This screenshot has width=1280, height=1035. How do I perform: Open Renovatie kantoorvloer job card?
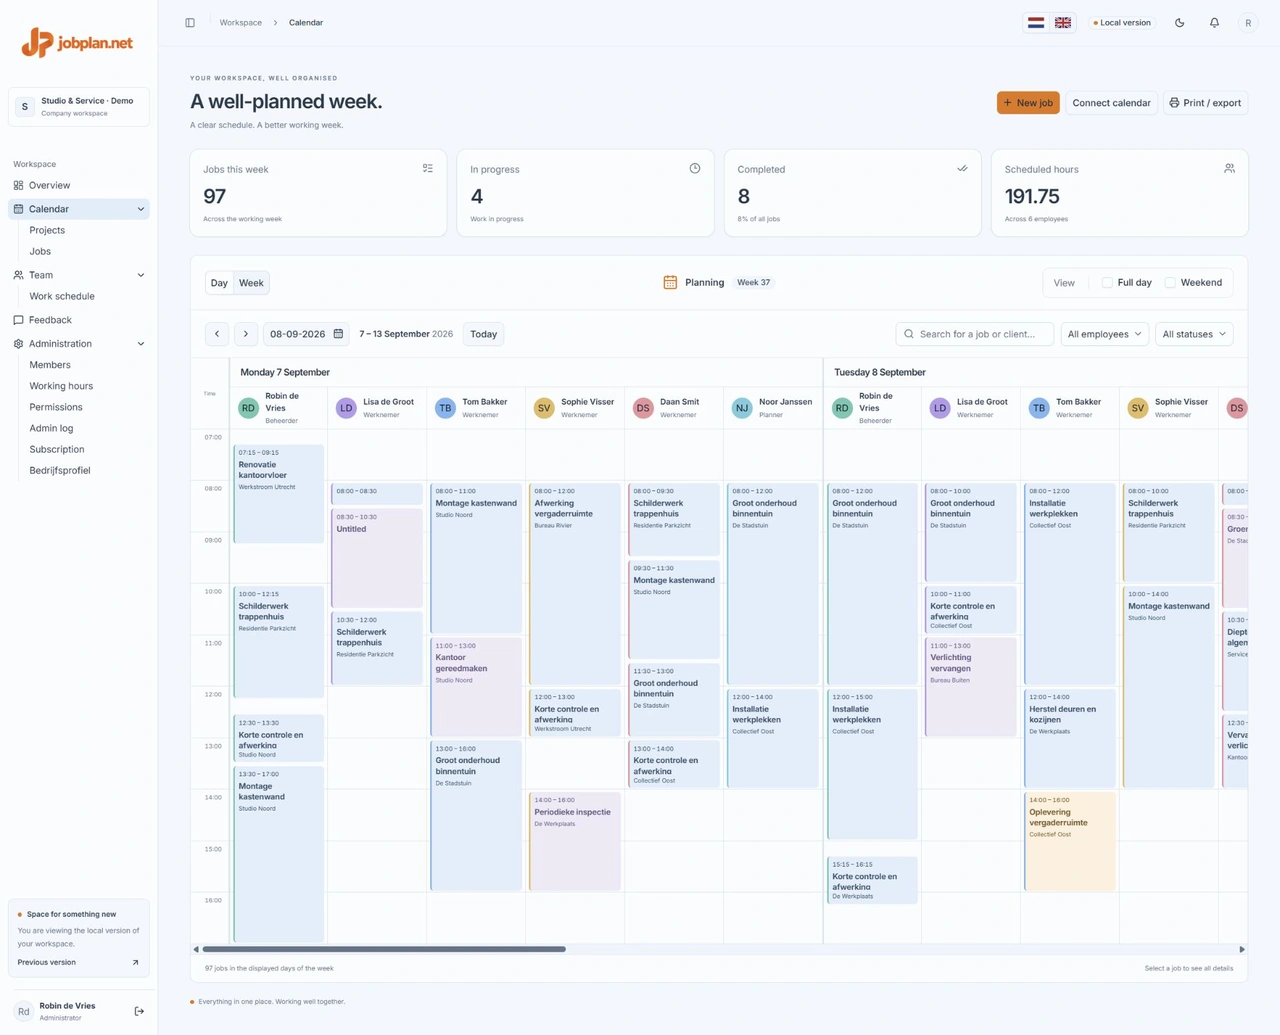pos(279,493)
